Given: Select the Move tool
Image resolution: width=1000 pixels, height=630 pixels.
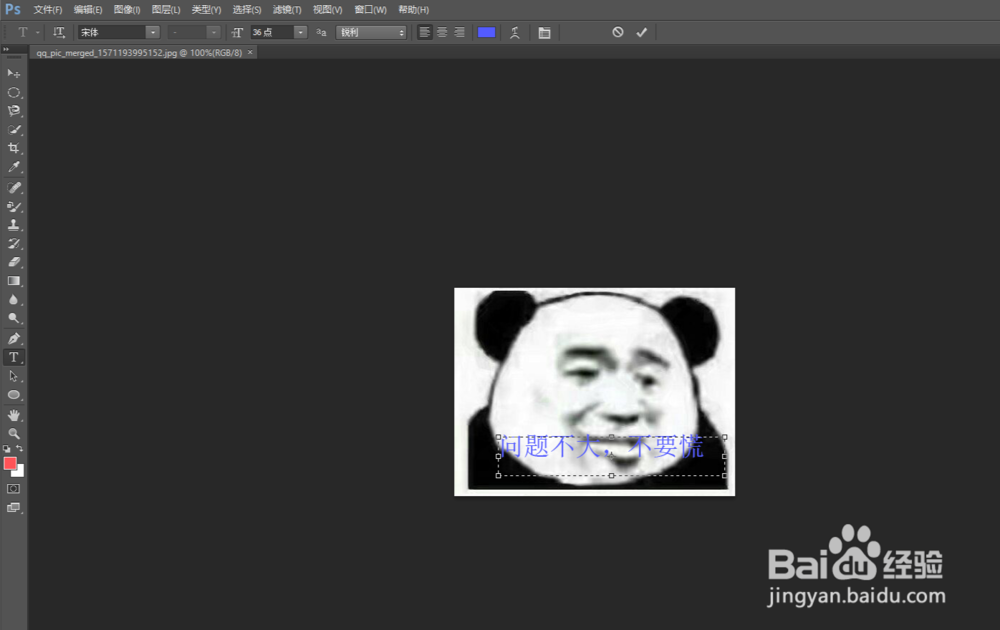Looking at the screenshot, I should tap(13, 73).
